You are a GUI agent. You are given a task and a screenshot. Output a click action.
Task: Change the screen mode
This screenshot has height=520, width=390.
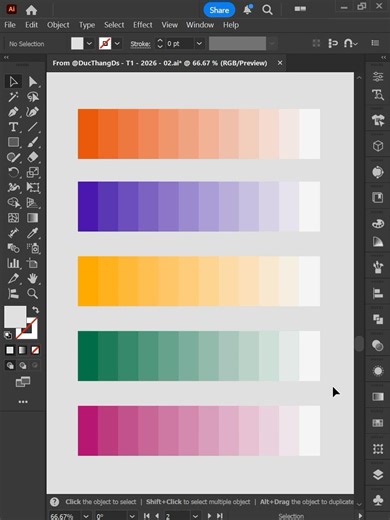tap(23, 382)
